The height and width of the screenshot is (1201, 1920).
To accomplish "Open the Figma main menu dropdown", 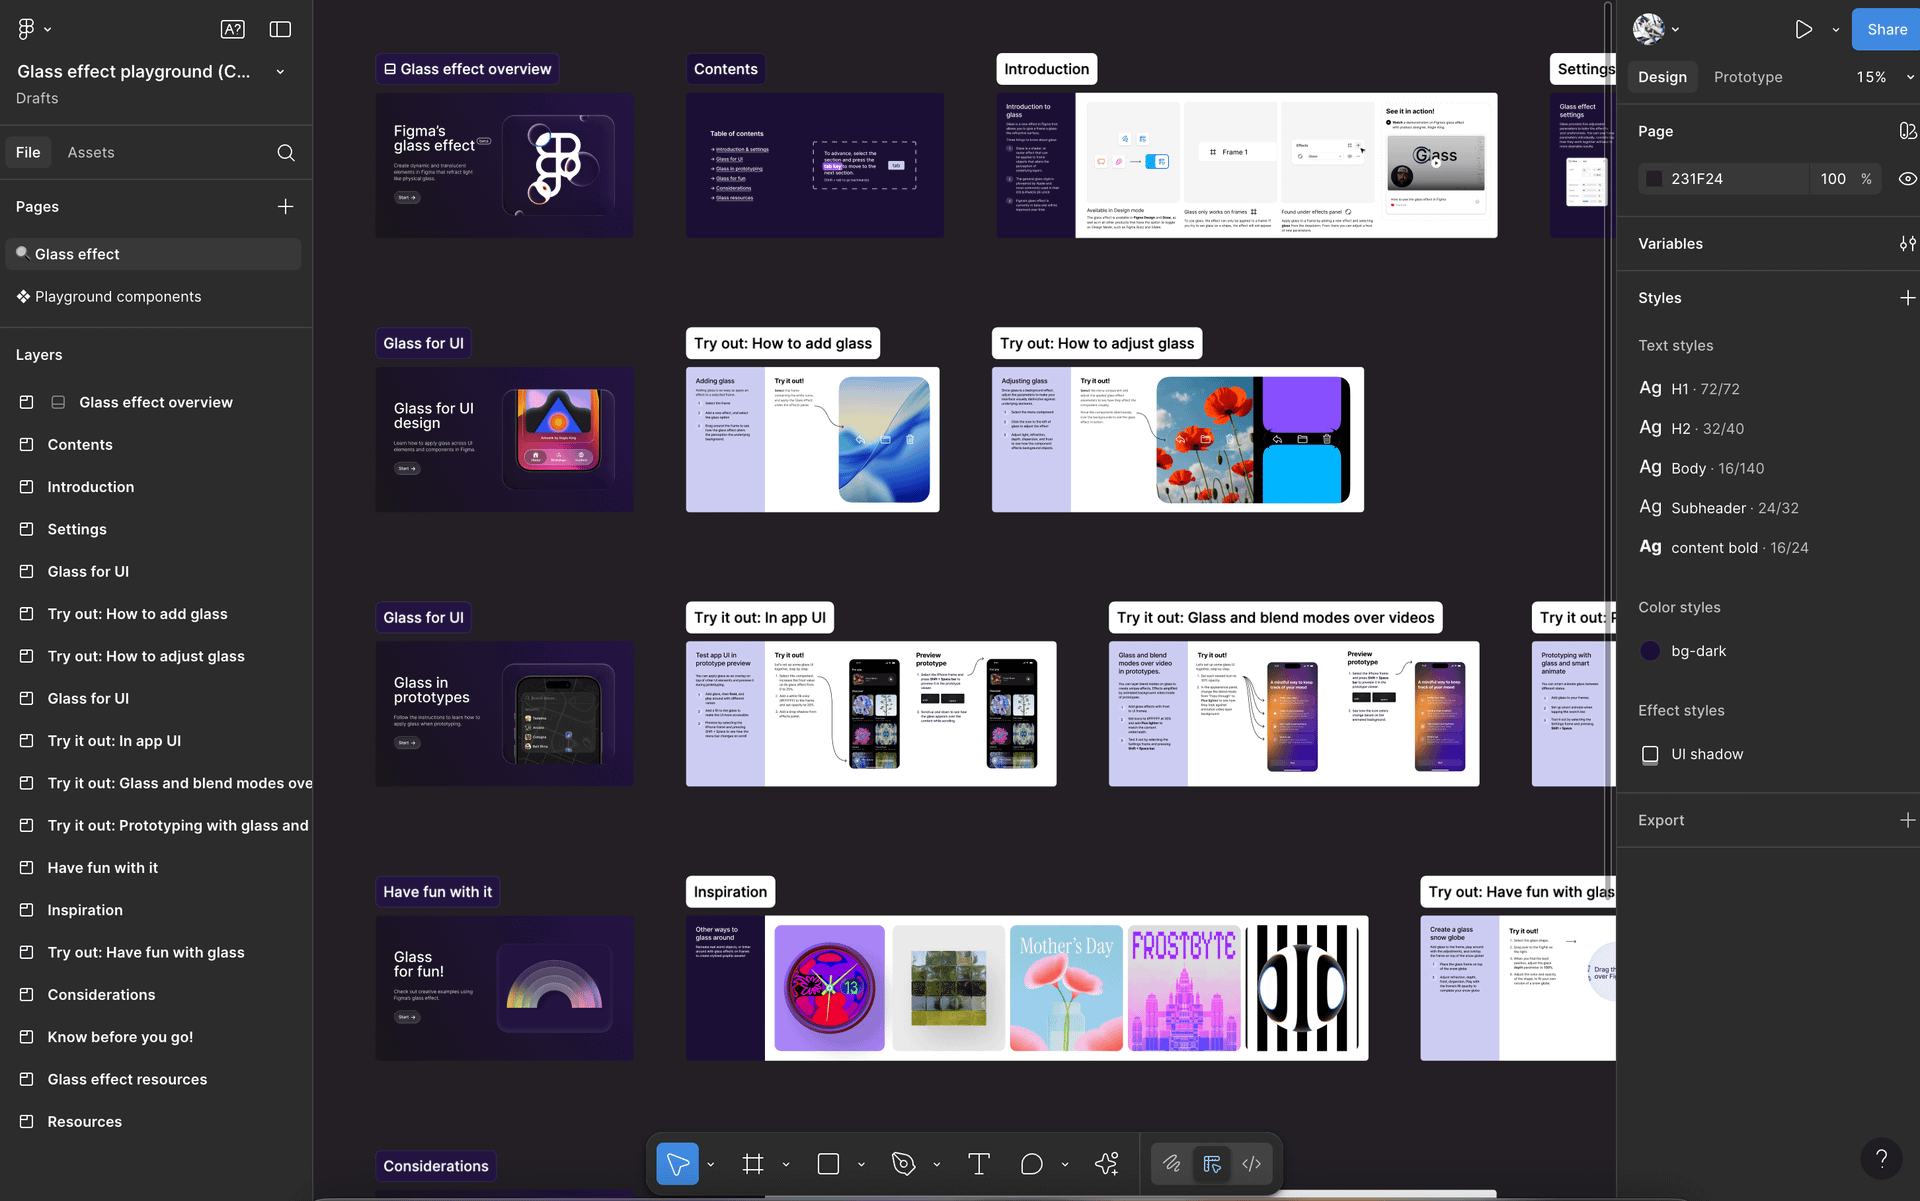I will 34,30.
